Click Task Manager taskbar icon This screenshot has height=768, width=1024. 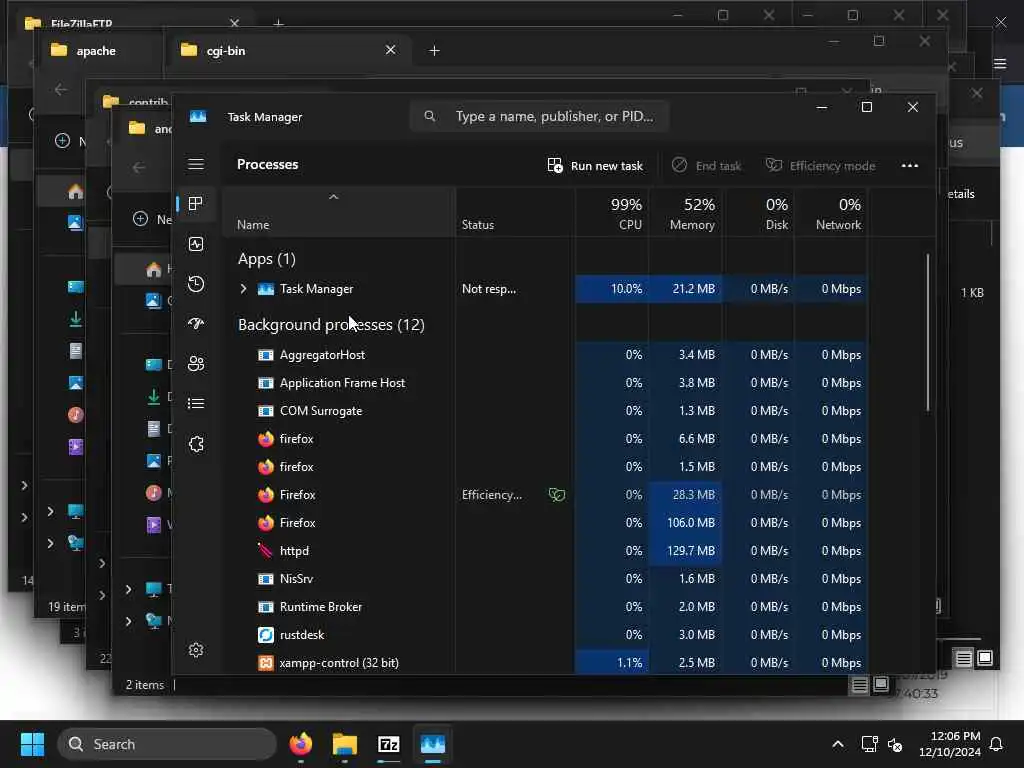[x=432, y=744]
